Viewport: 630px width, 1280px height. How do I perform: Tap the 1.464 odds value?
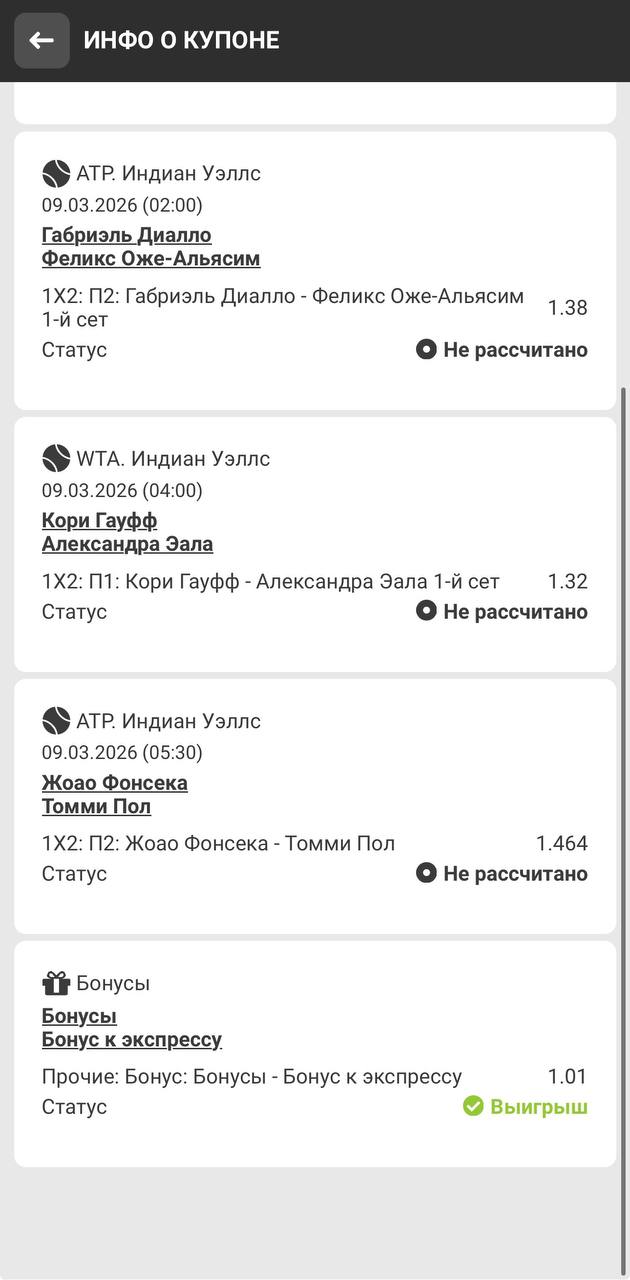pos(562,843)
